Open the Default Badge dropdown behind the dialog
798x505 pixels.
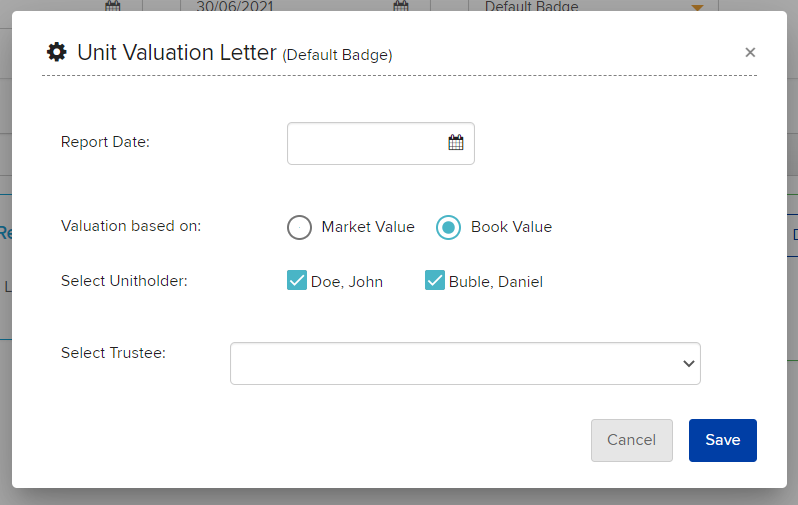[x=593, y=6]
